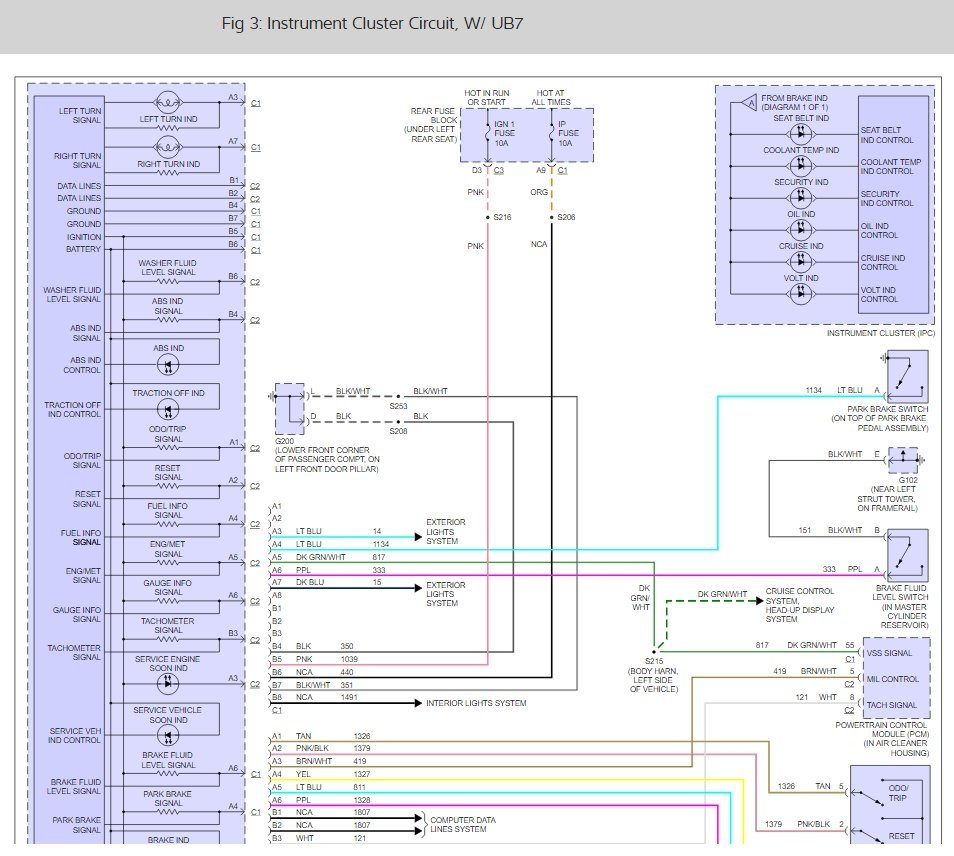Click the Fig 3 Instrument Cluster Circuit title
Image resolution: width=954 pixels, height=856 pixels.
pos(372,24)
